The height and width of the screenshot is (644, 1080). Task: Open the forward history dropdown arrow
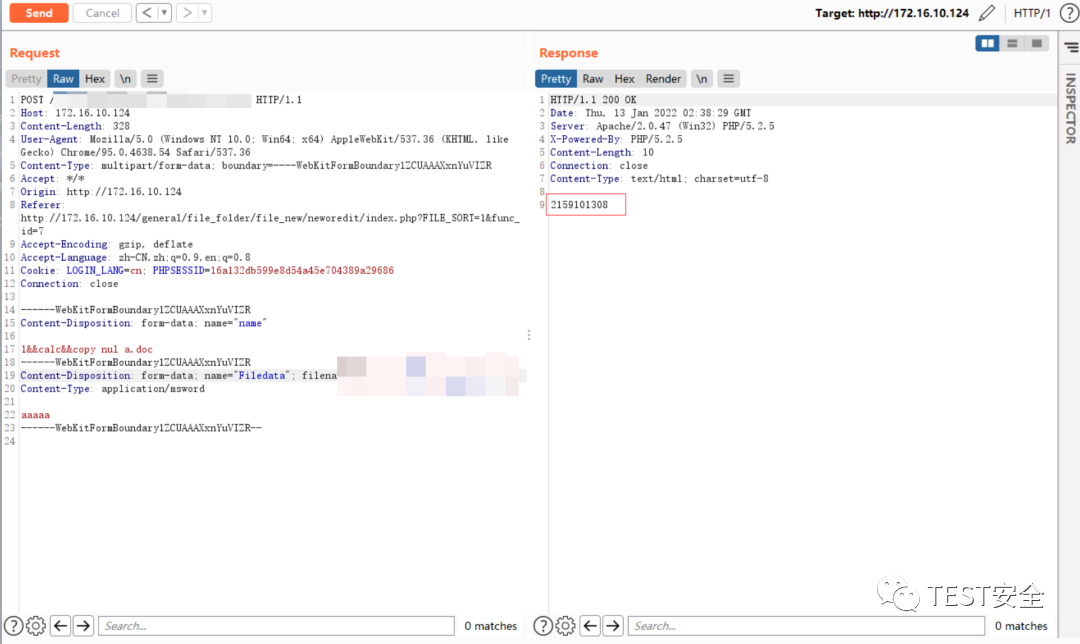click(x=205, y=13)
